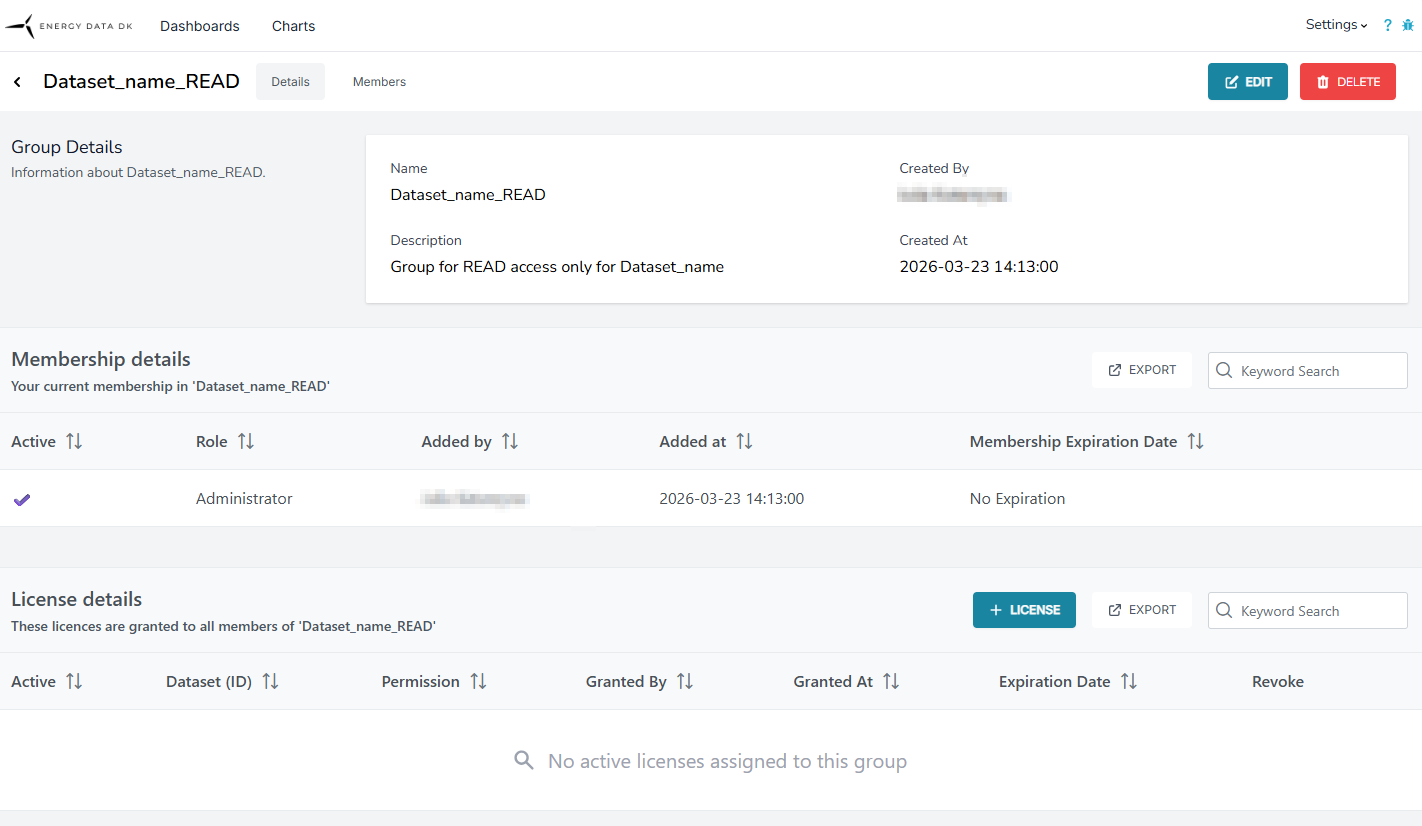Viewport: 1422px width, 826px height.
Task: Sort membership table by Active column
Action: pos(74,441)
